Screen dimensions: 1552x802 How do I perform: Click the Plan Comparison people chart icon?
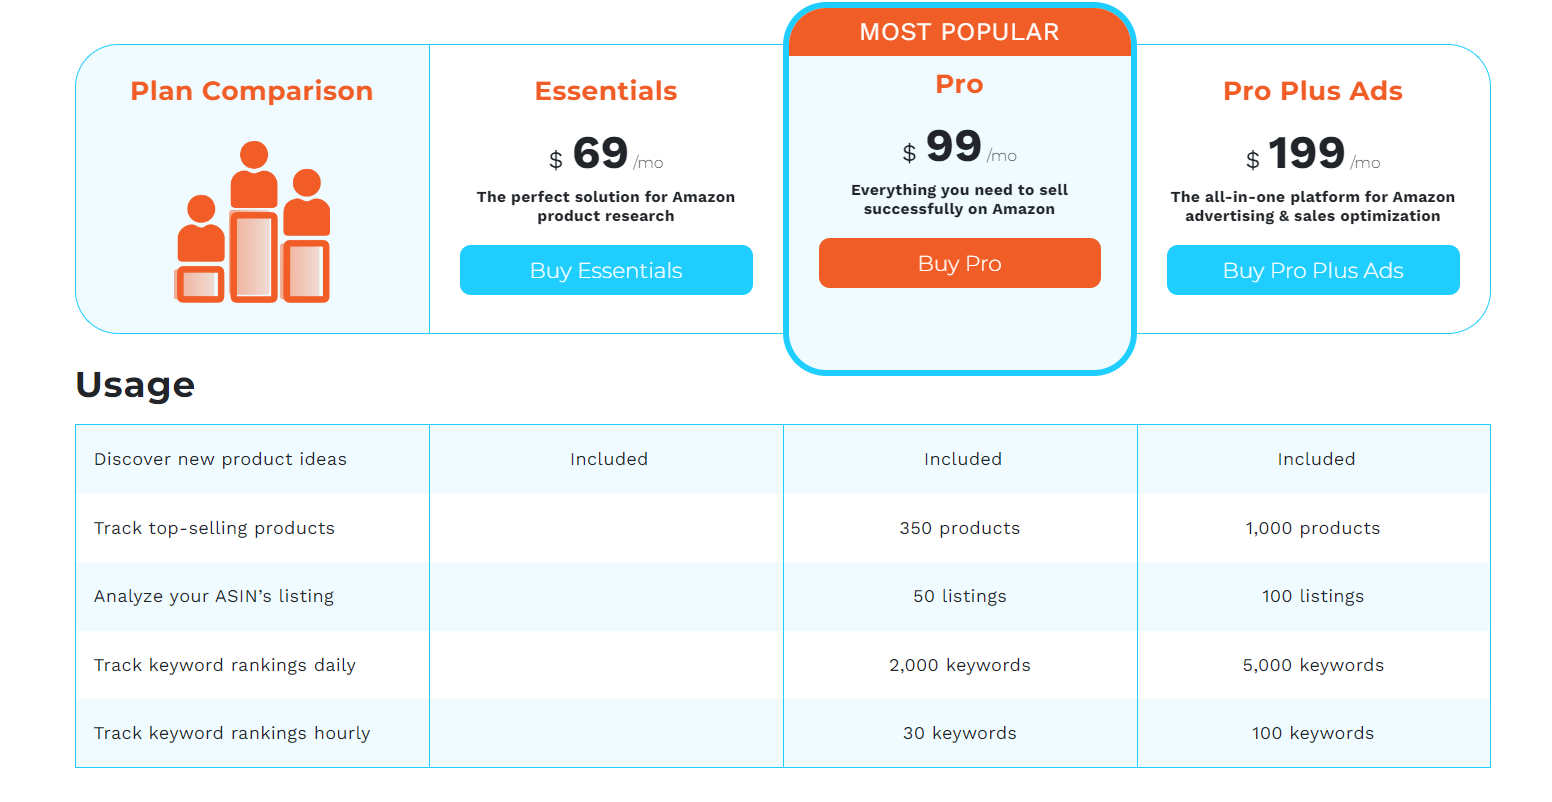pyautogui.click(x=253, y=222)
